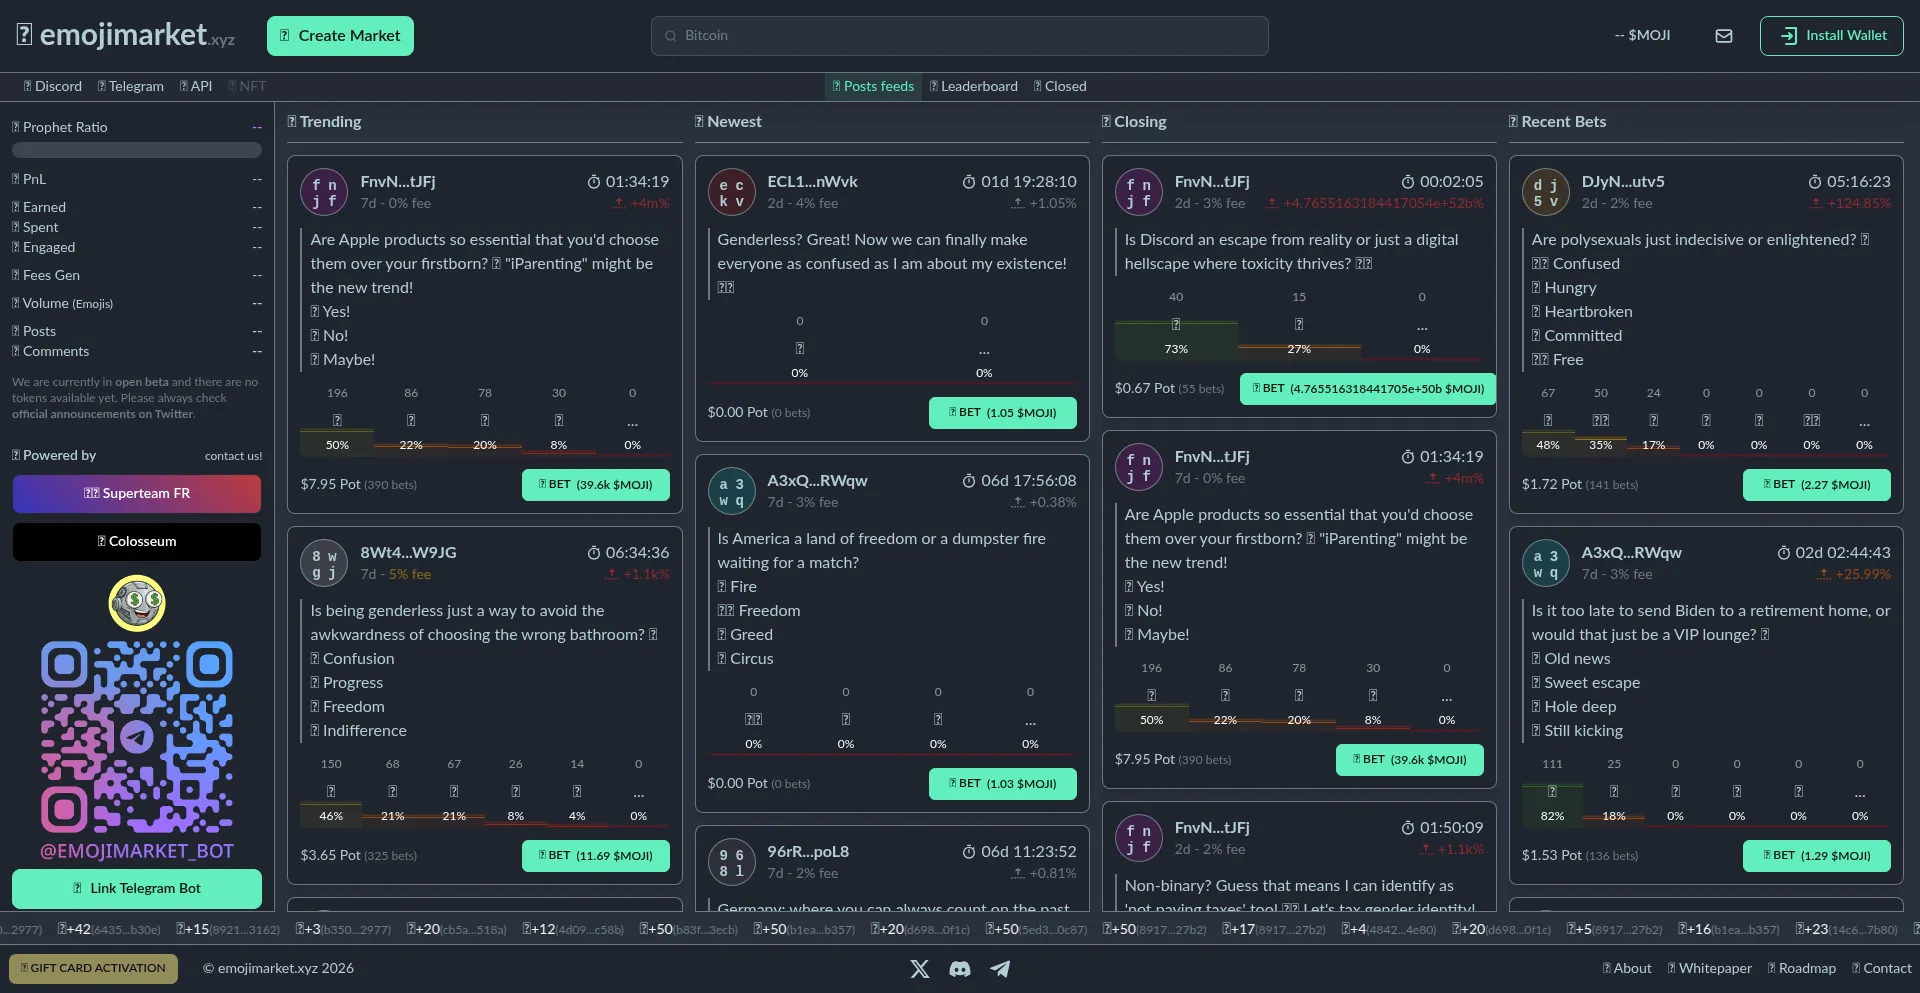Open the Whitepaper footer link
The width and height of the screenshot is (1920, 993).
coord(1708,968)
